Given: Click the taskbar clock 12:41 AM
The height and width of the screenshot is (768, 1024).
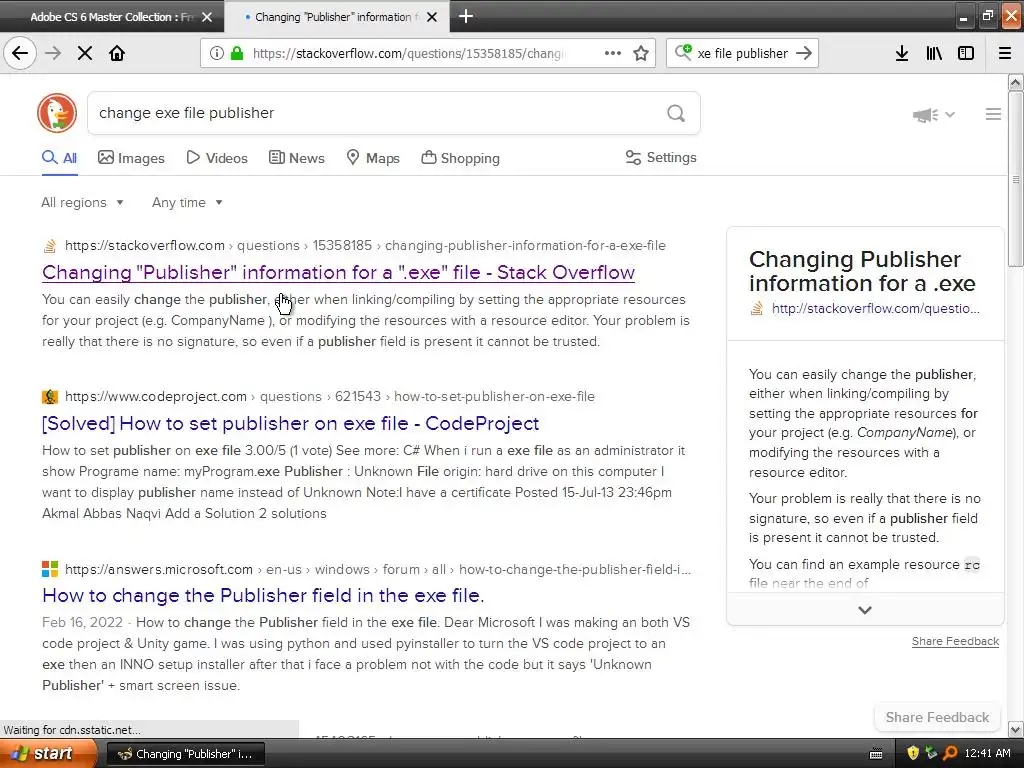Looking at the screenshot, I should coord(987,753).
